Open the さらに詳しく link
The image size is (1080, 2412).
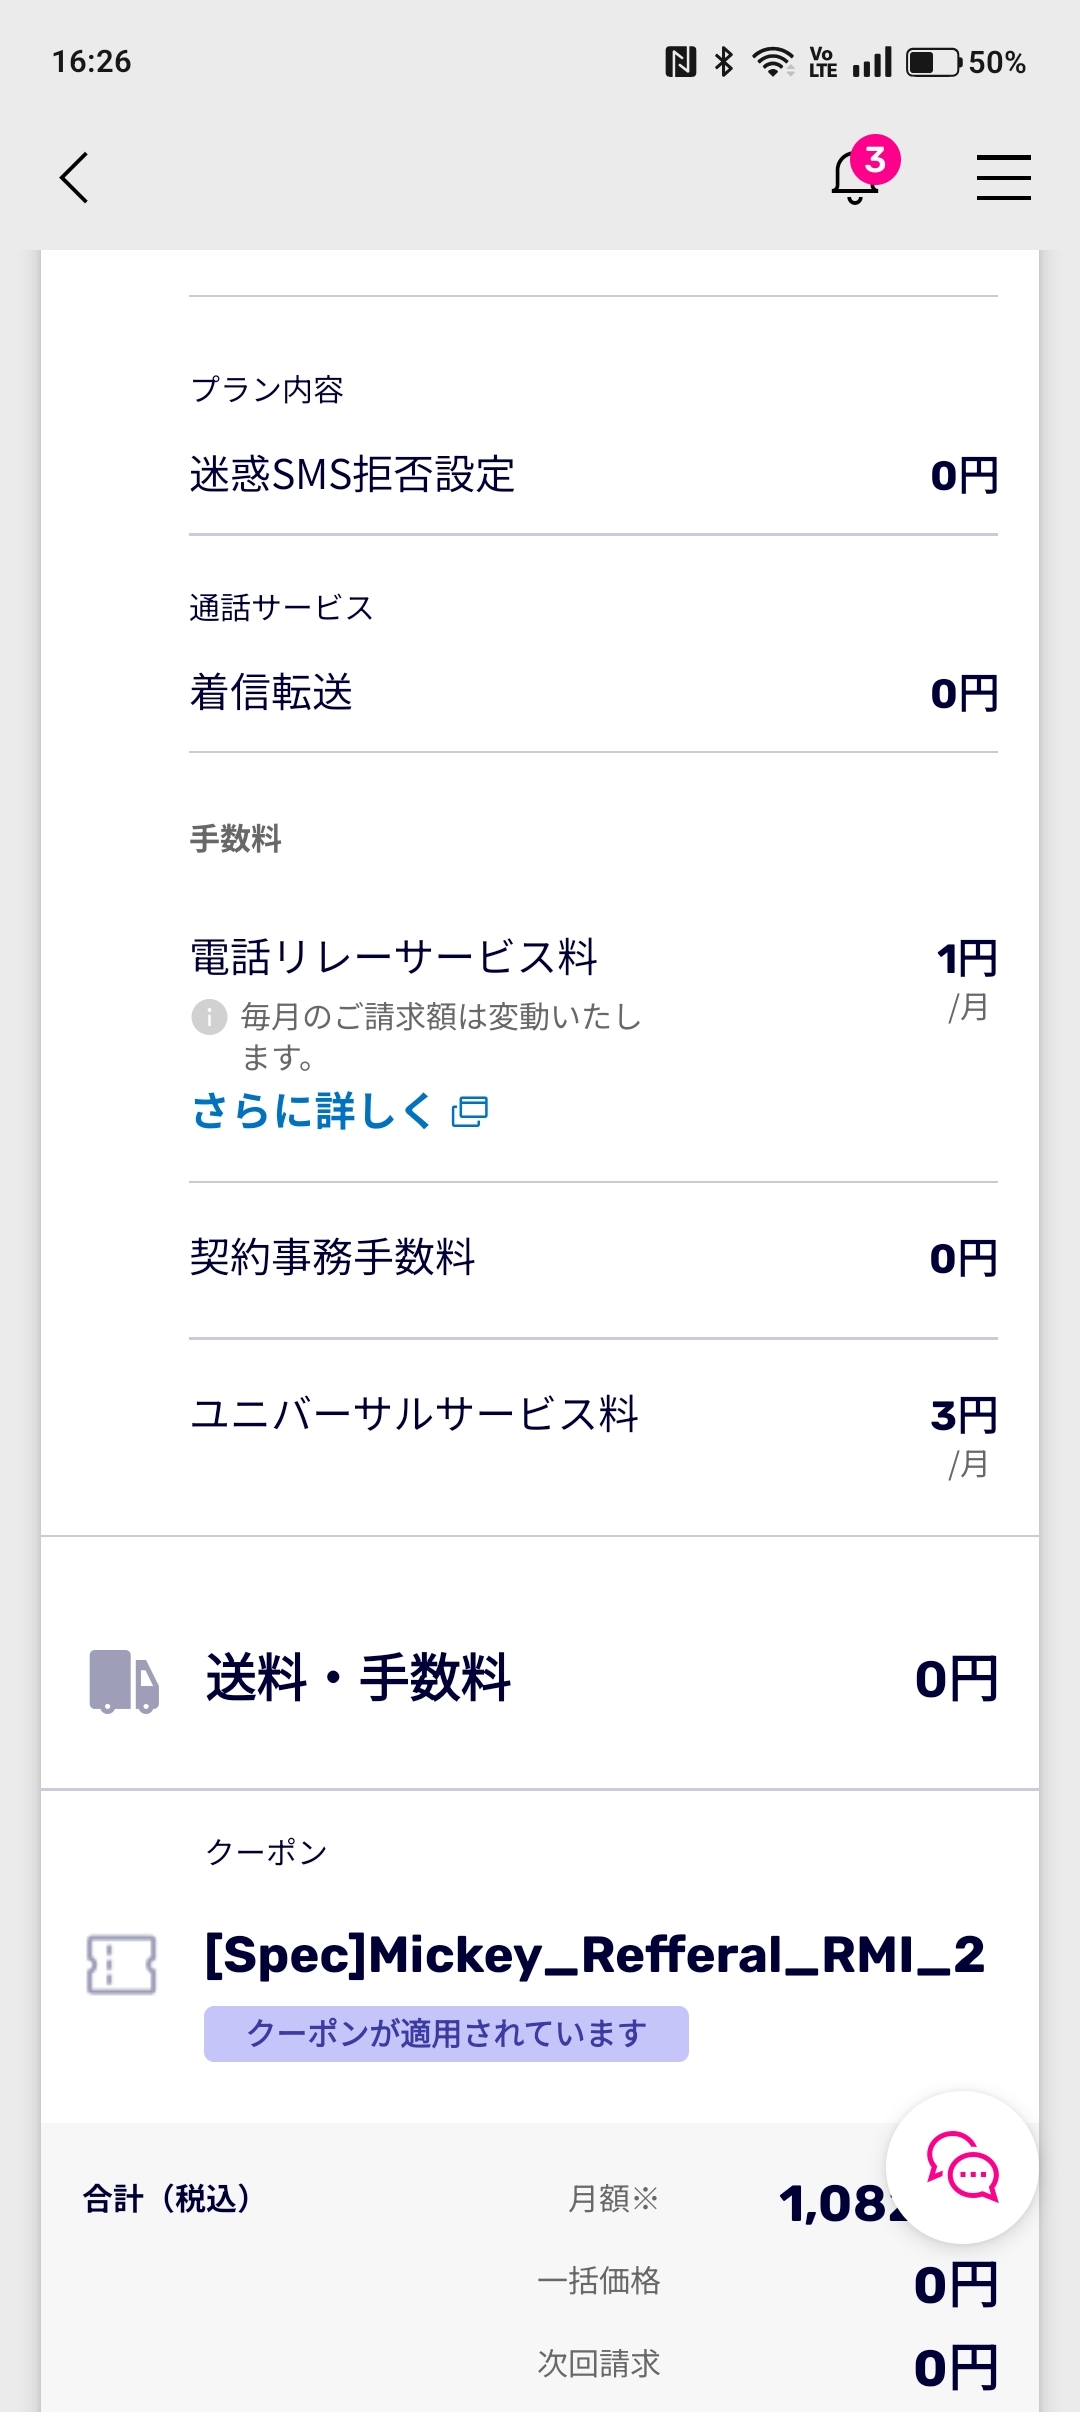pos(312,1111)
